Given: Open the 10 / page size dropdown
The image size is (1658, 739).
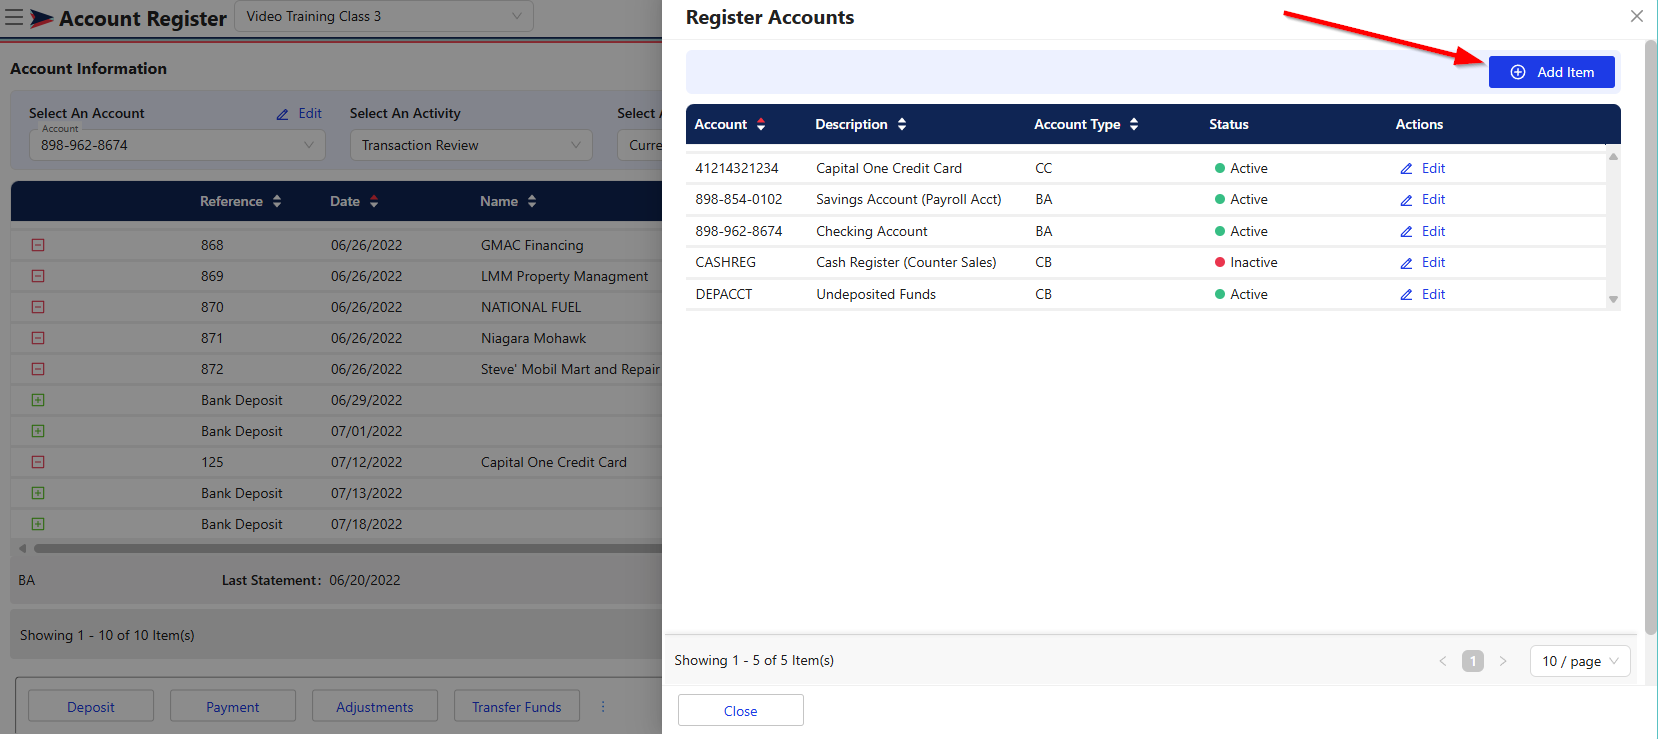Looking at the screenshot, I should tap(1580, 661).
